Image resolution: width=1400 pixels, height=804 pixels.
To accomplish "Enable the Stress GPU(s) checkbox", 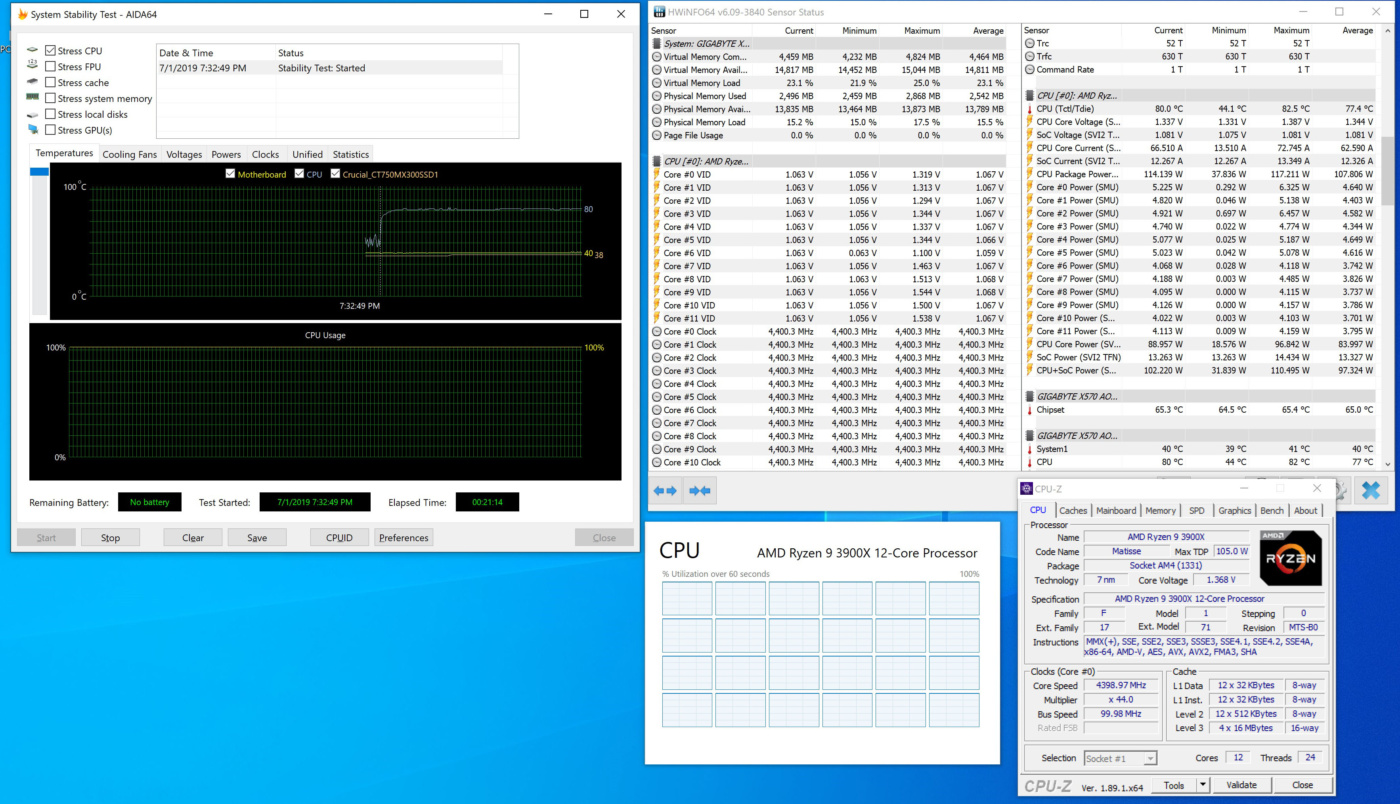I will tap(50, 130).
